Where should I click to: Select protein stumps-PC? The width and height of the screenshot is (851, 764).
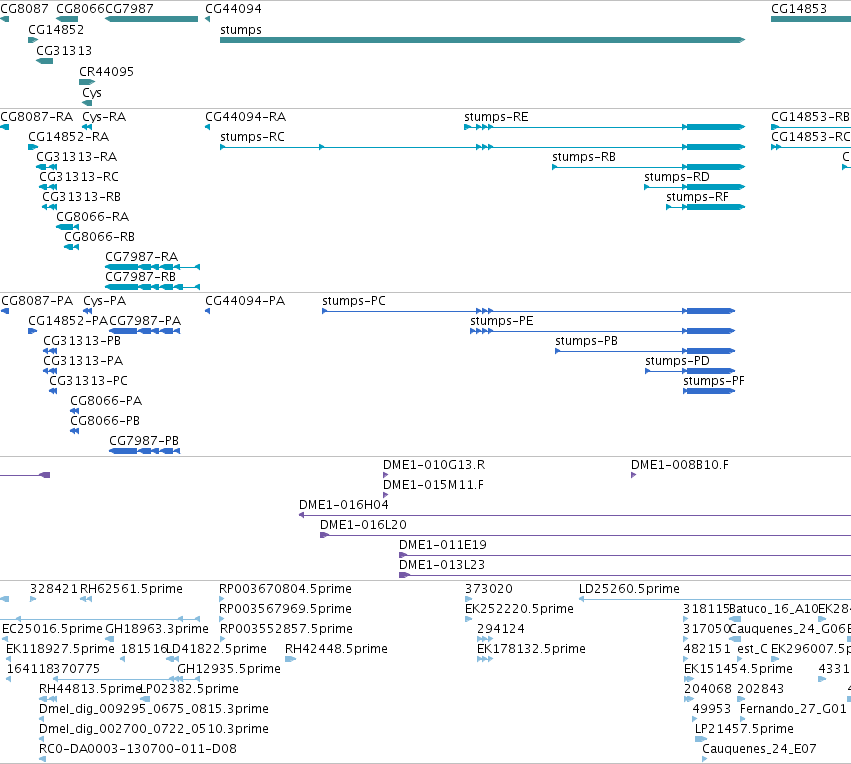[529, 311]
